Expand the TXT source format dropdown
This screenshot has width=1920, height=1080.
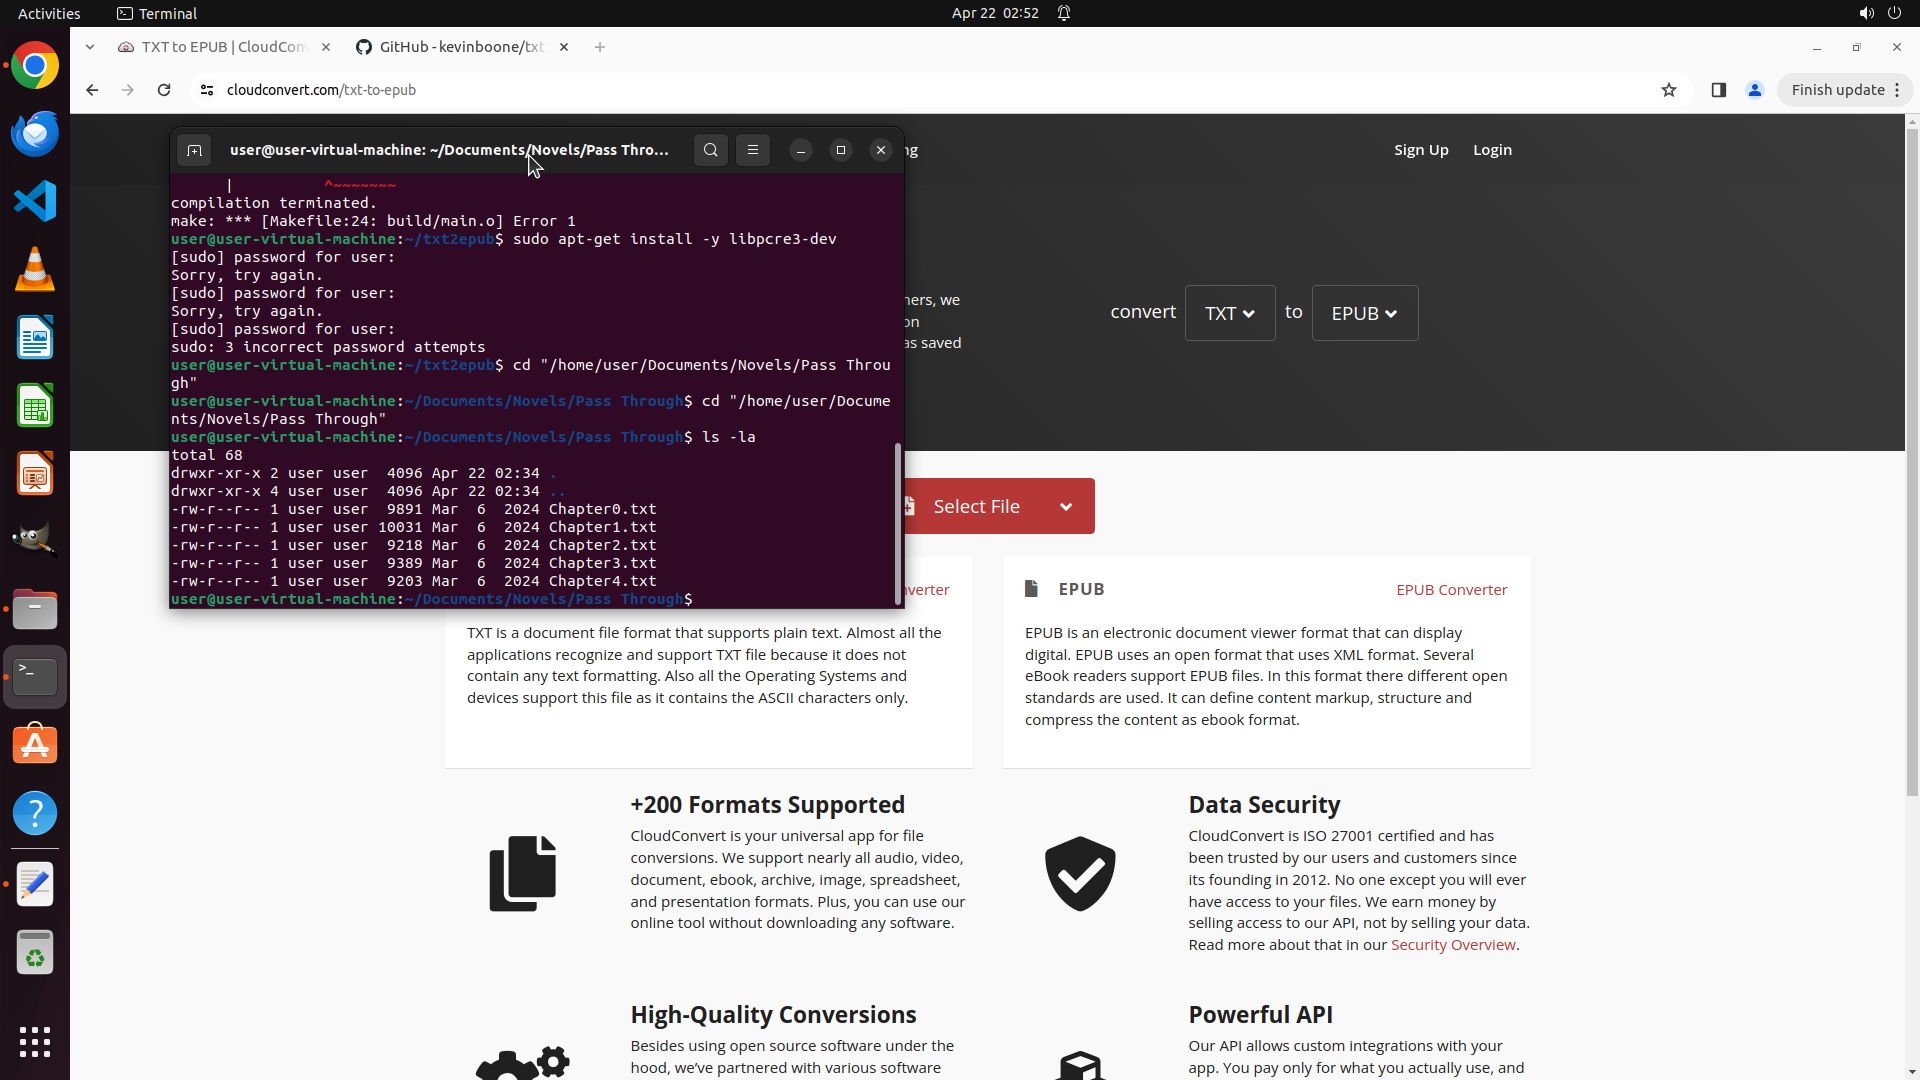click(1229, 313)
